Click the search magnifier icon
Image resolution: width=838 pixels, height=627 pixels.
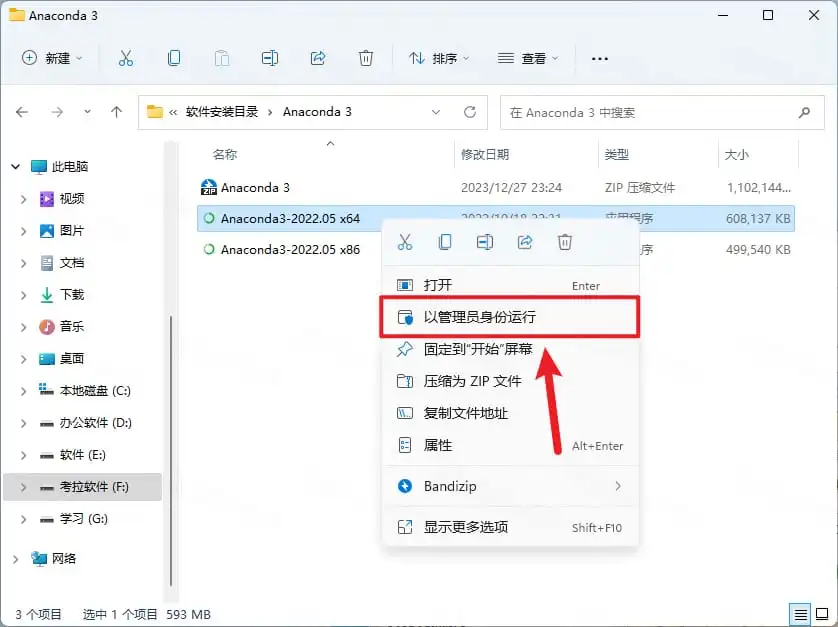point(804,112)
